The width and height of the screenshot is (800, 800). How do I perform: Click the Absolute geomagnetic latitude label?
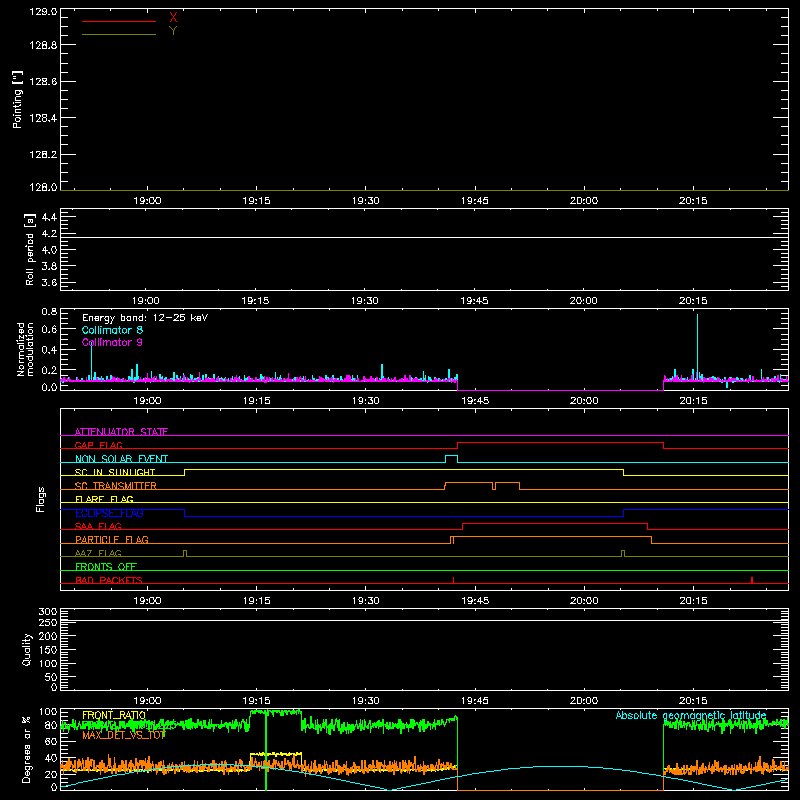[691, 715]
